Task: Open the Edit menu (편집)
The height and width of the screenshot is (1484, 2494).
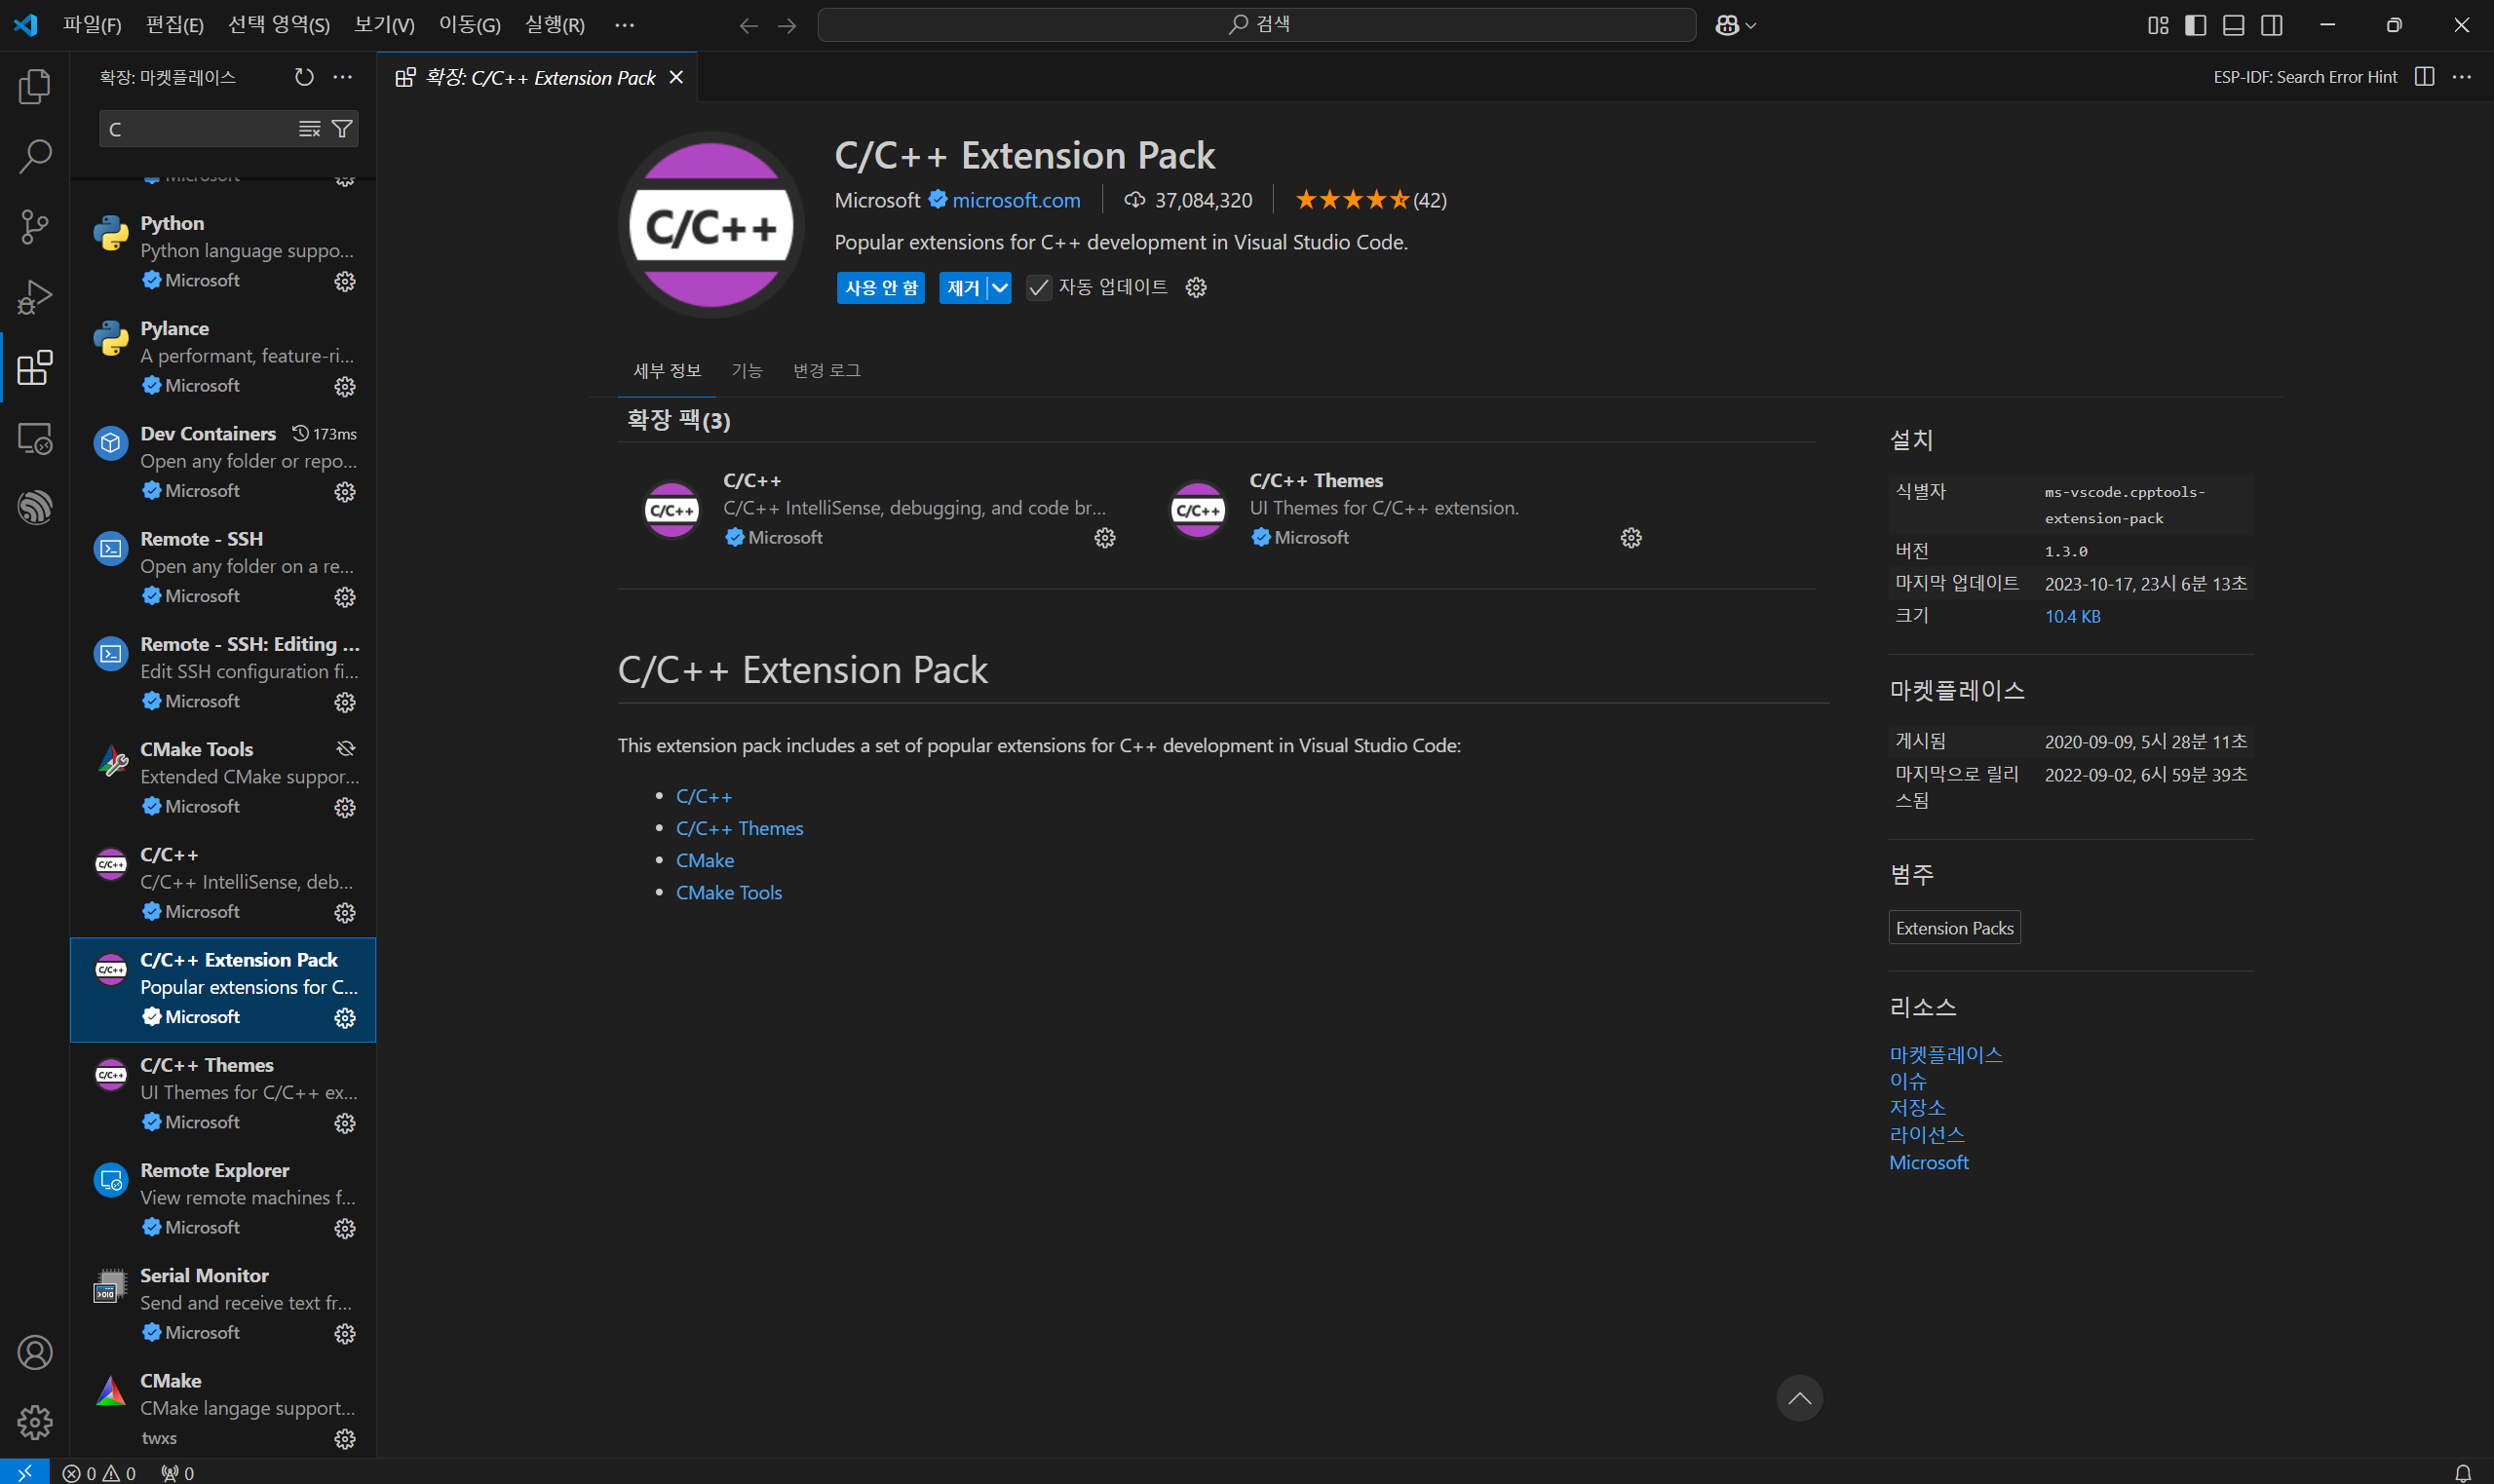Action: tap(174, 25)
